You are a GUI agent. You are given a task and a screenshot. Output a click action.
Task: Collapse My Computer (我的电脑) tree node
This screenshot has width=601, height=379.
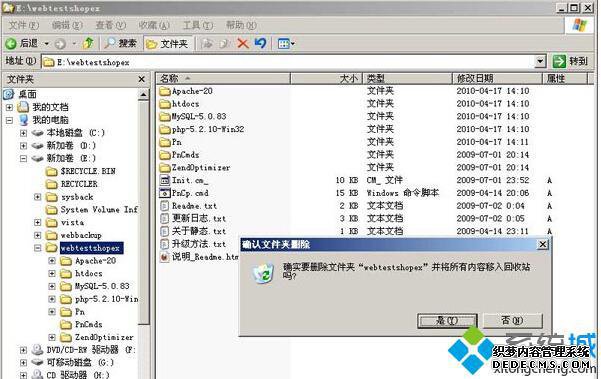10,120
